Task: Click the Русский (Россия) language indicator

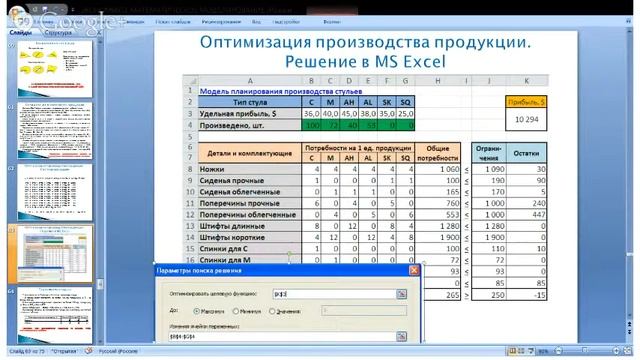Action: [x=118, y=351]
